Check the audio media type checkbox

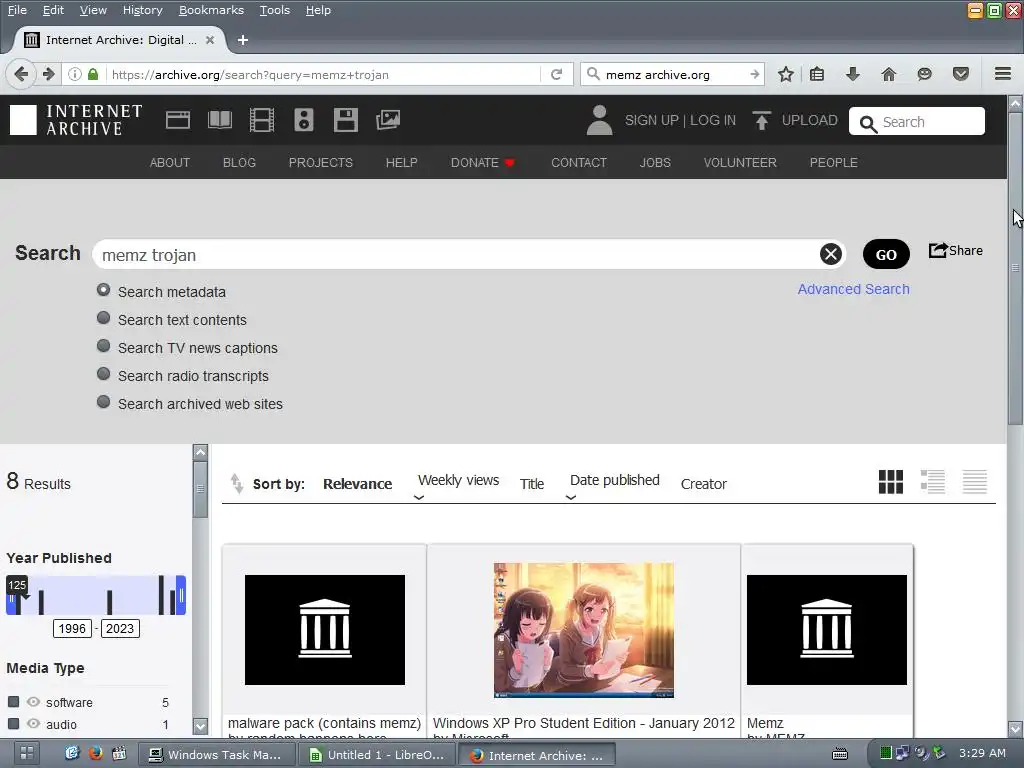pyautogui.click(x=13, y=724)
